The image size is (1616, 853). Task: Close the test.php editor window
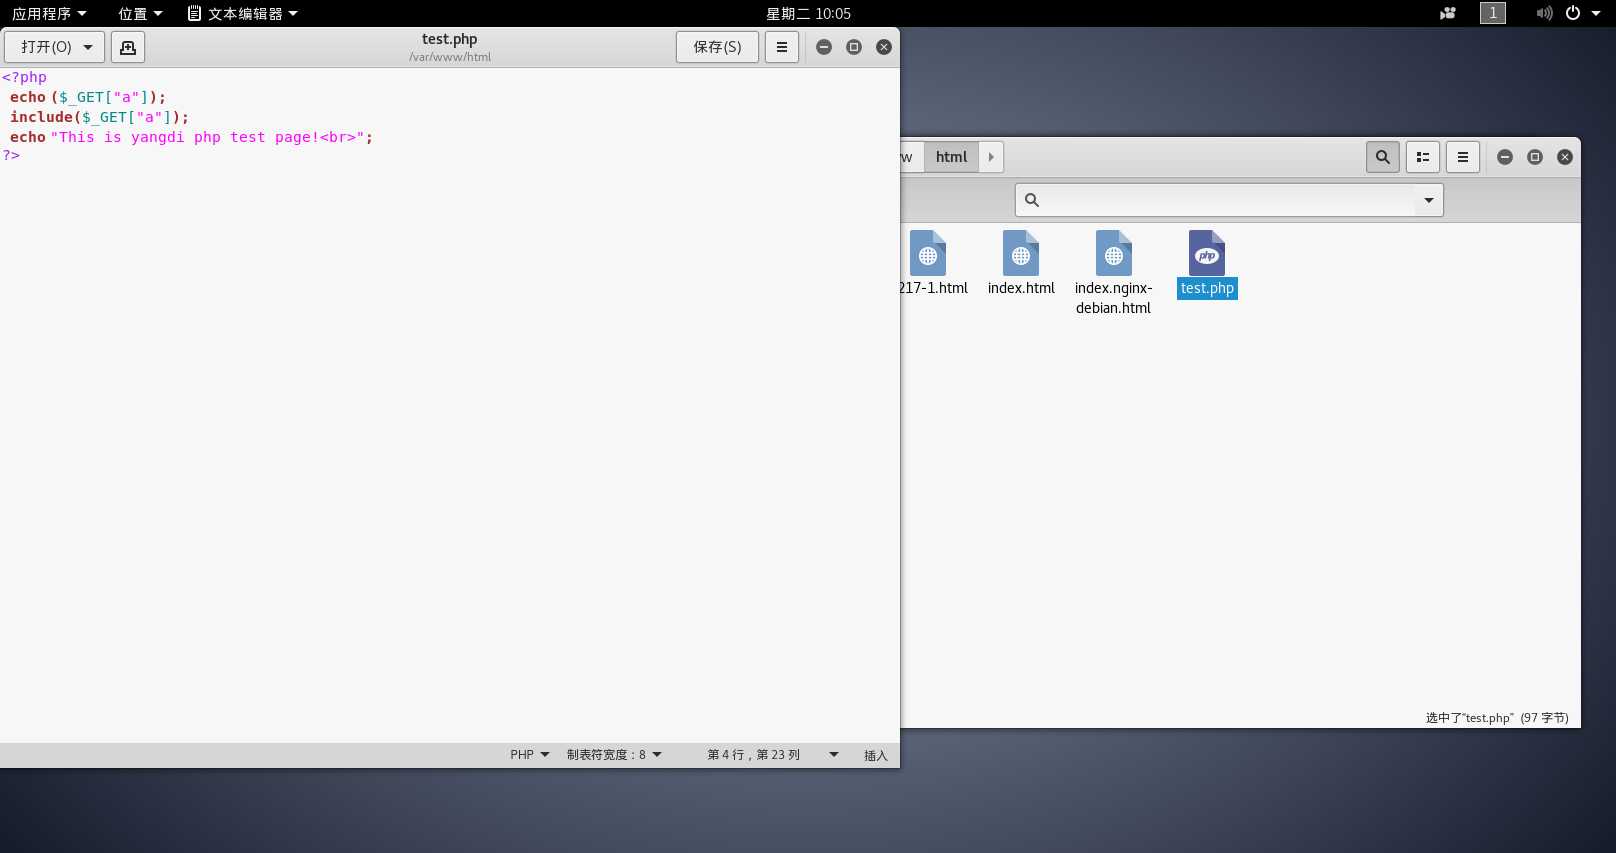(x=884, y=47)
